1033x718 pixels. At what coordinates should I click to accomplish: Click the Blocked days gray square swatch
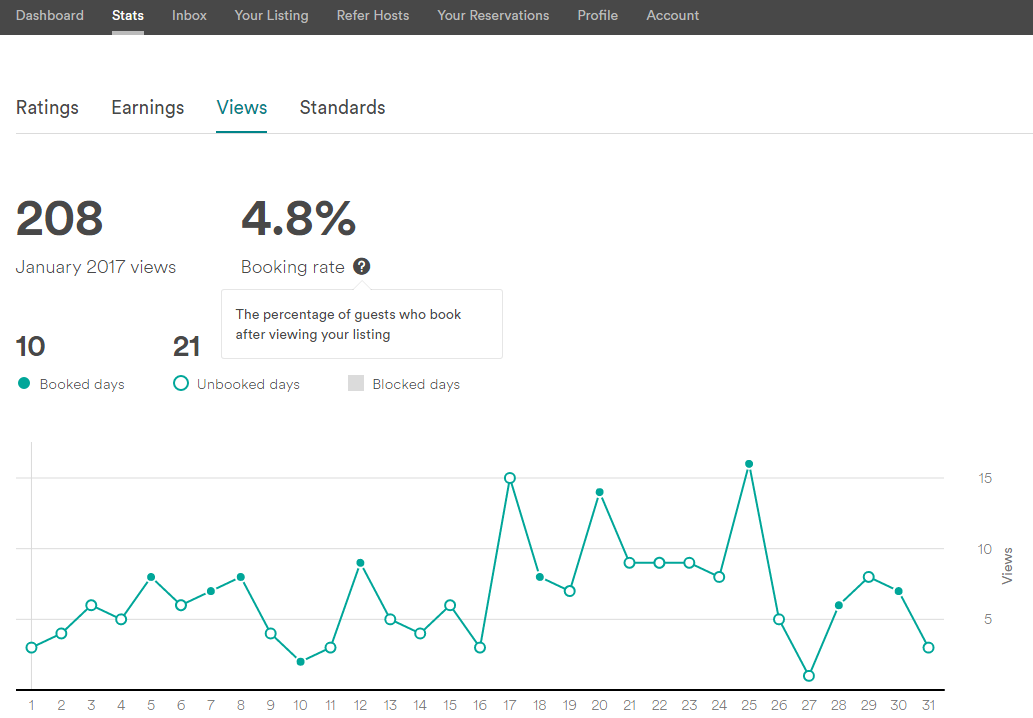(356, 383)
